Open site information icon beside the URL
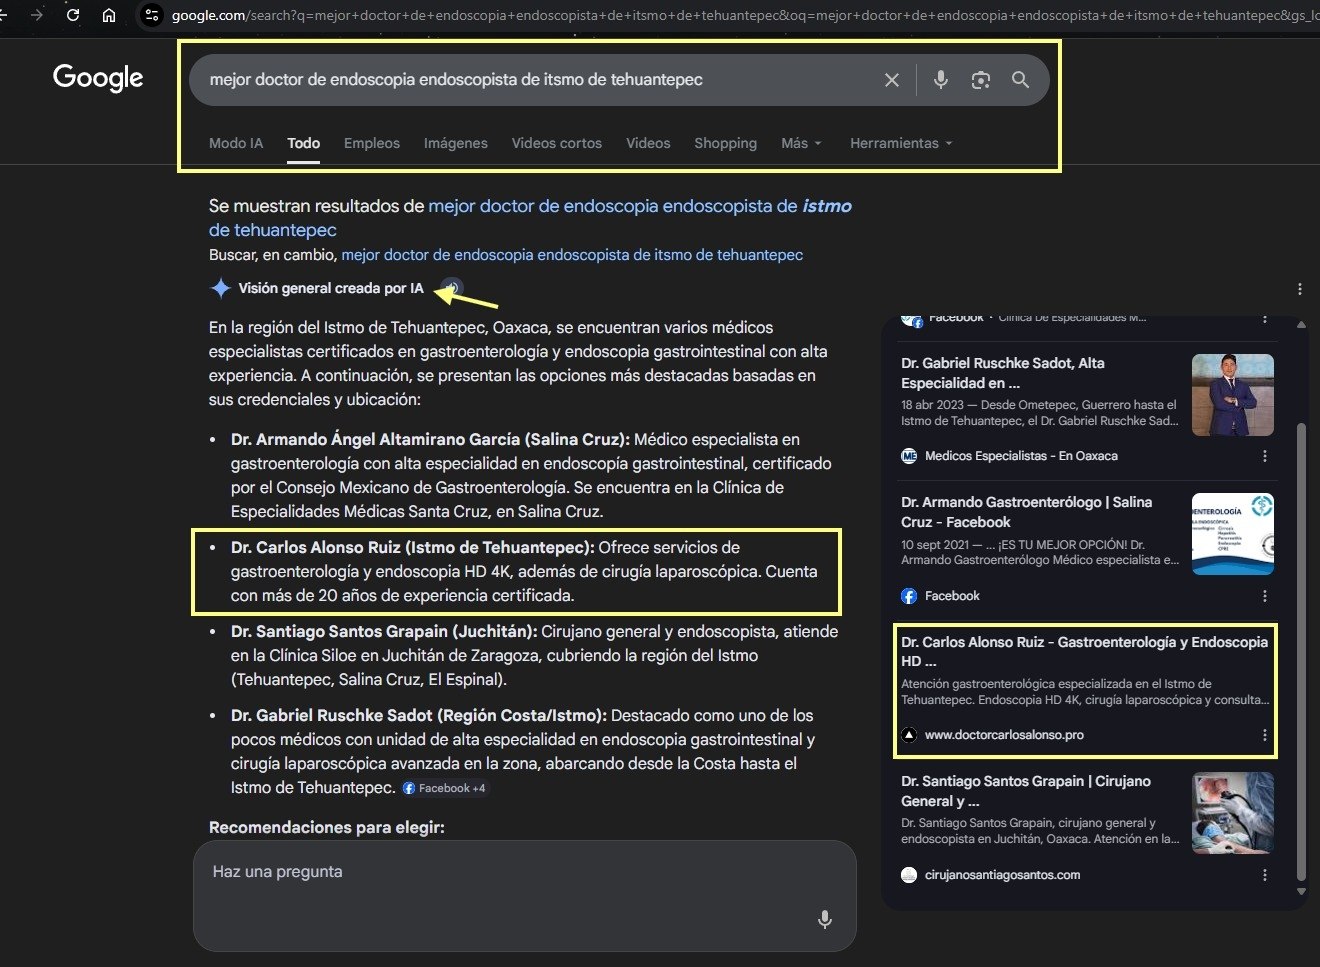The height and width of the screenshot is (967, 1320). pos(152,15)
